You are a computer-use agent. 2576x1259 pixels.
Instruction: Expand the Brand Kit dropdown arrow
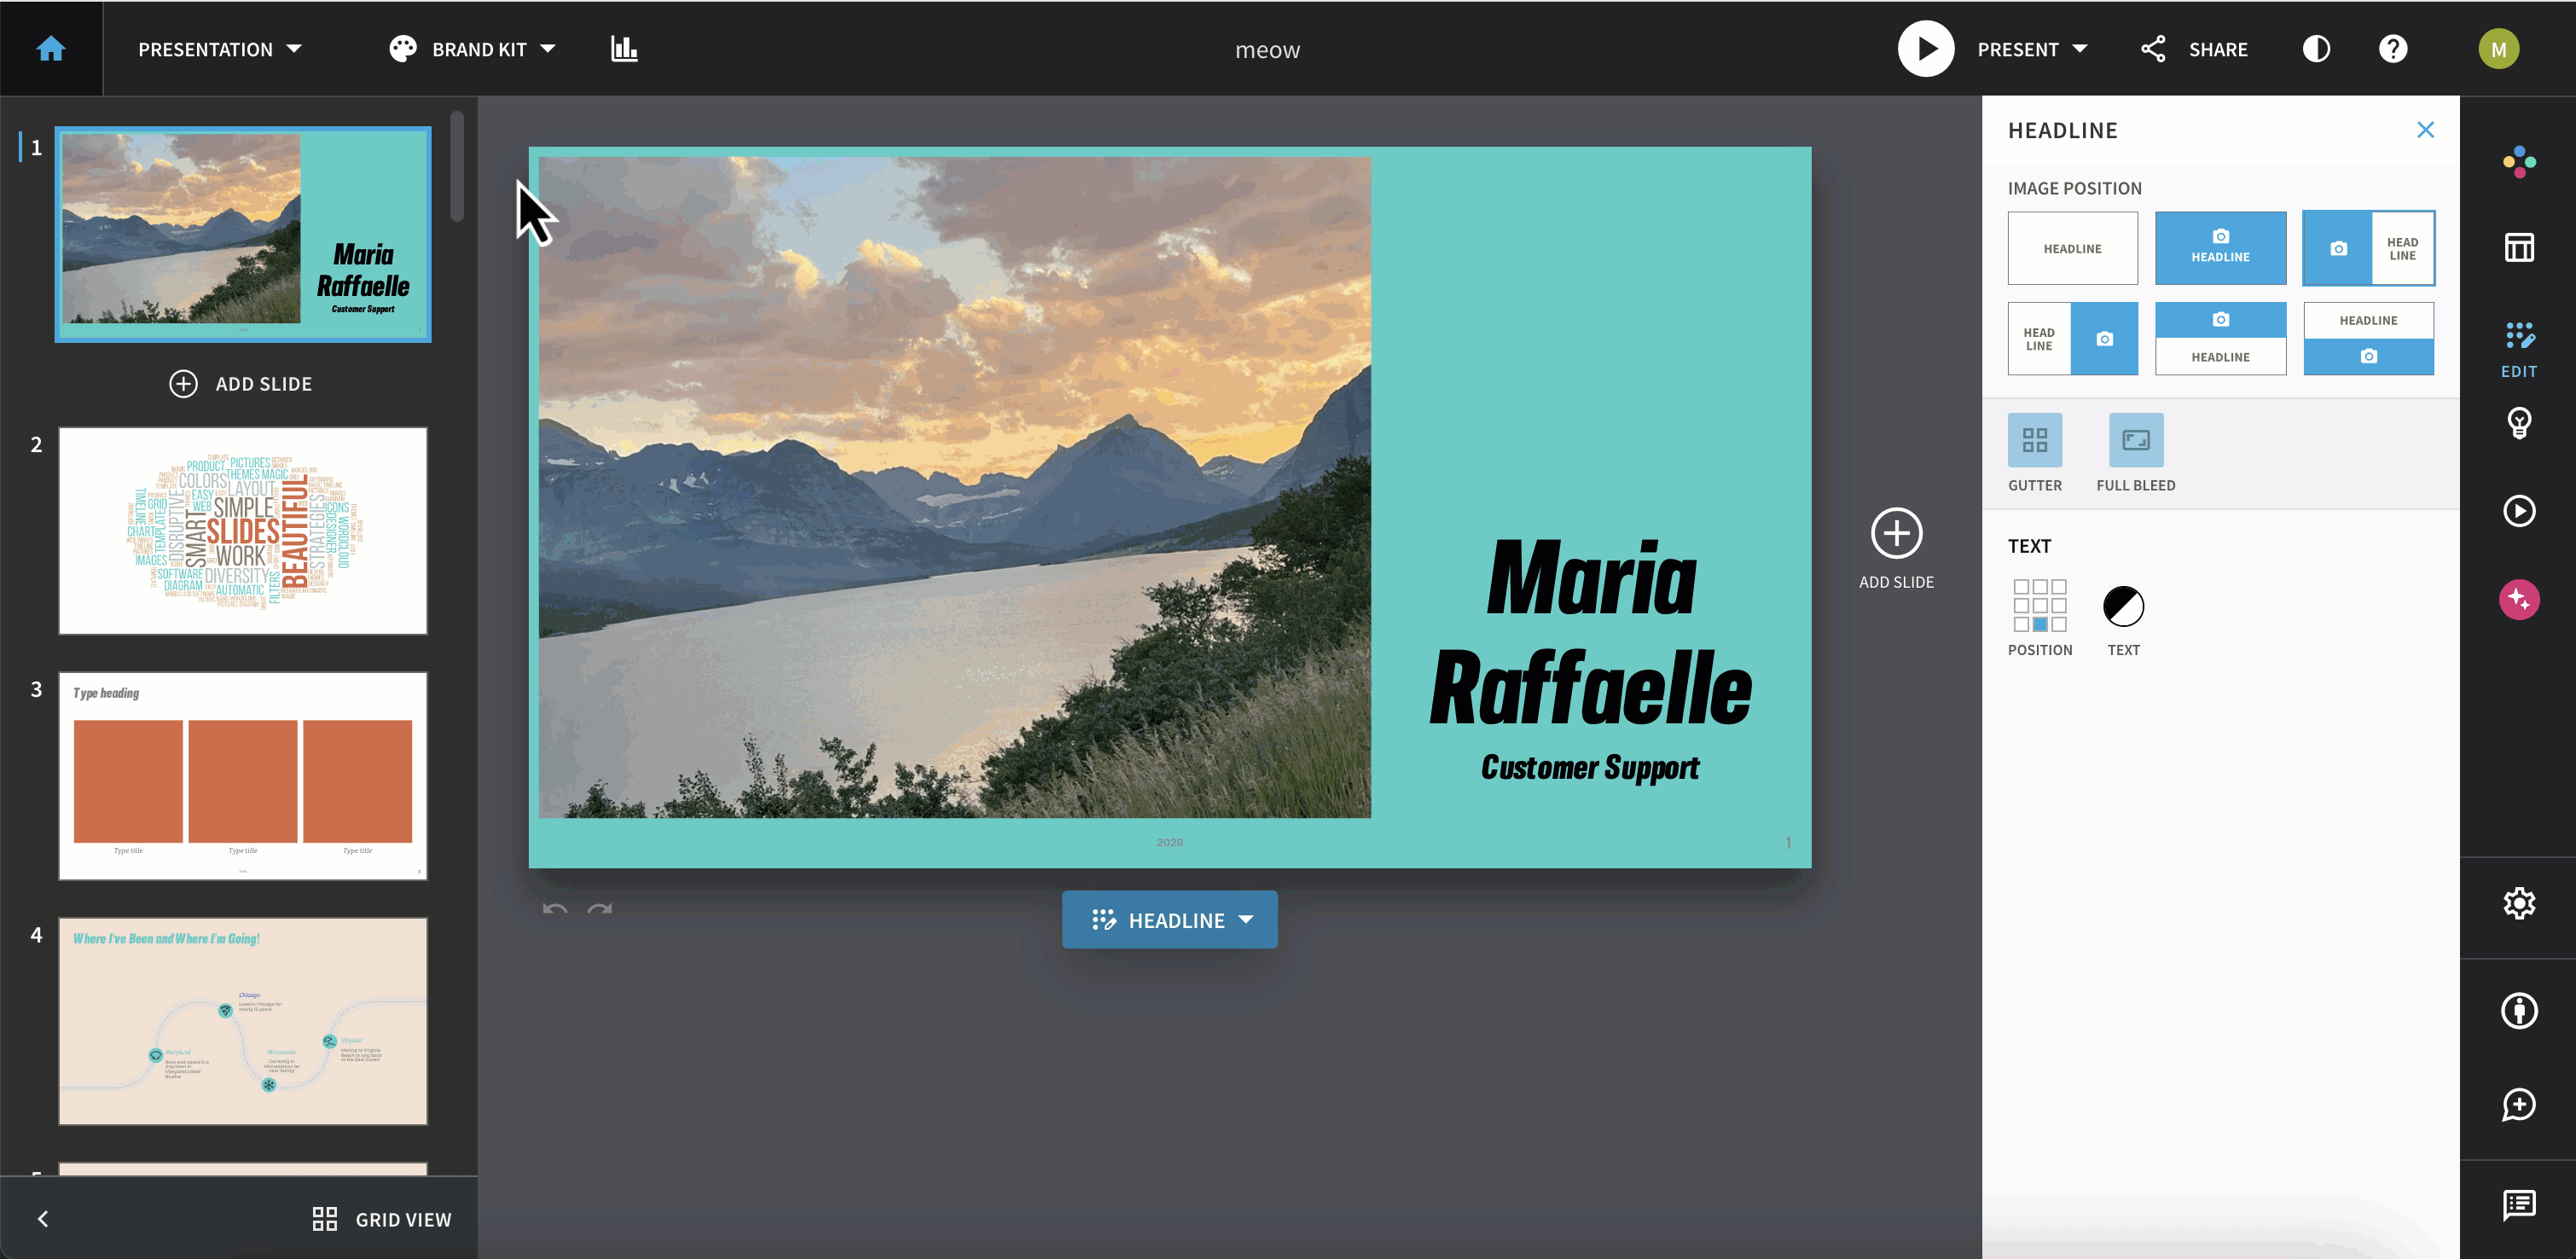coord(548,49)
